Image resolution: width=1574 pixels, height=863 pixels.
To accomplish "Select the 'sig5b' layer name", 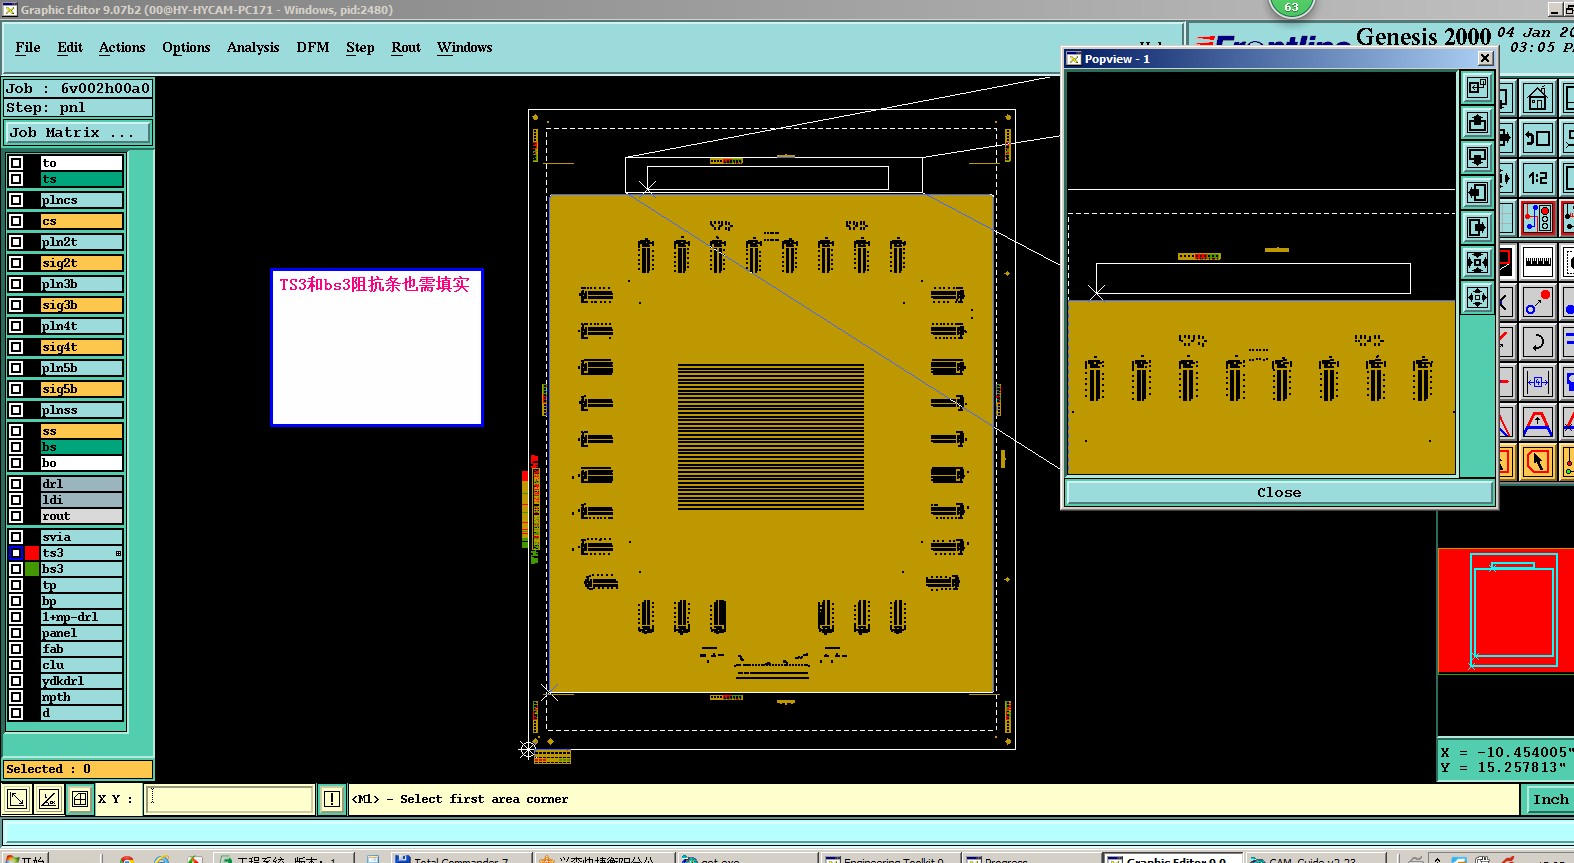I will (81, 389).
